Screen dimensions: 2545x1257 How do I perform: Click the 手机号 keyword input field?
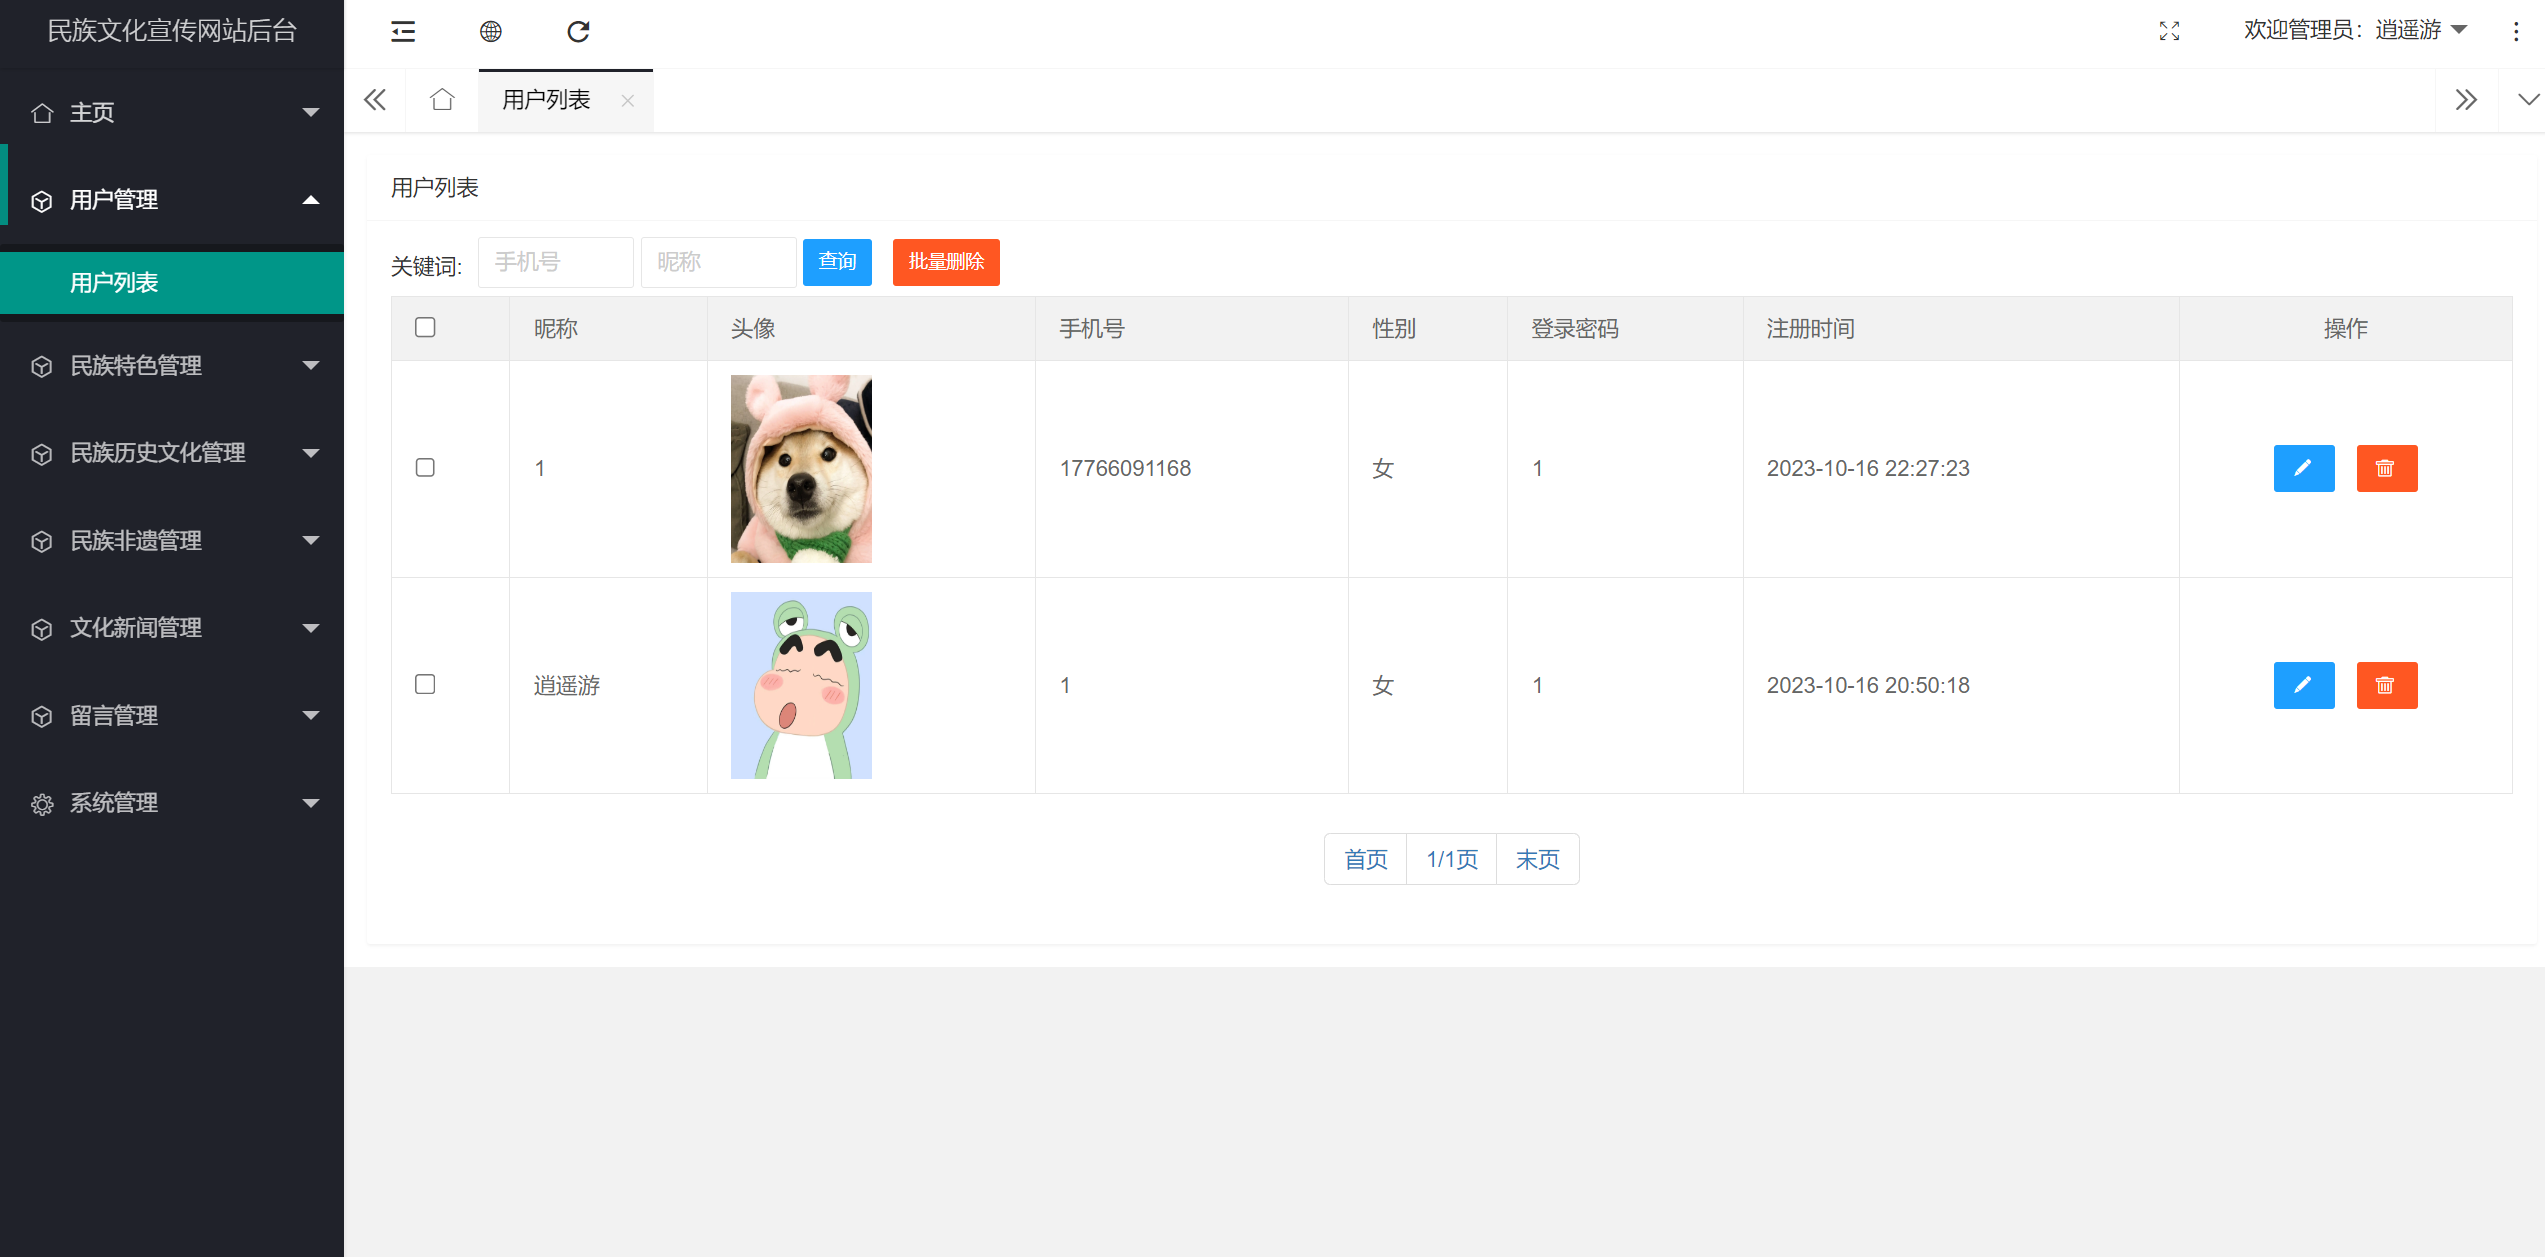pyautogui.click(x=555, y=262)
